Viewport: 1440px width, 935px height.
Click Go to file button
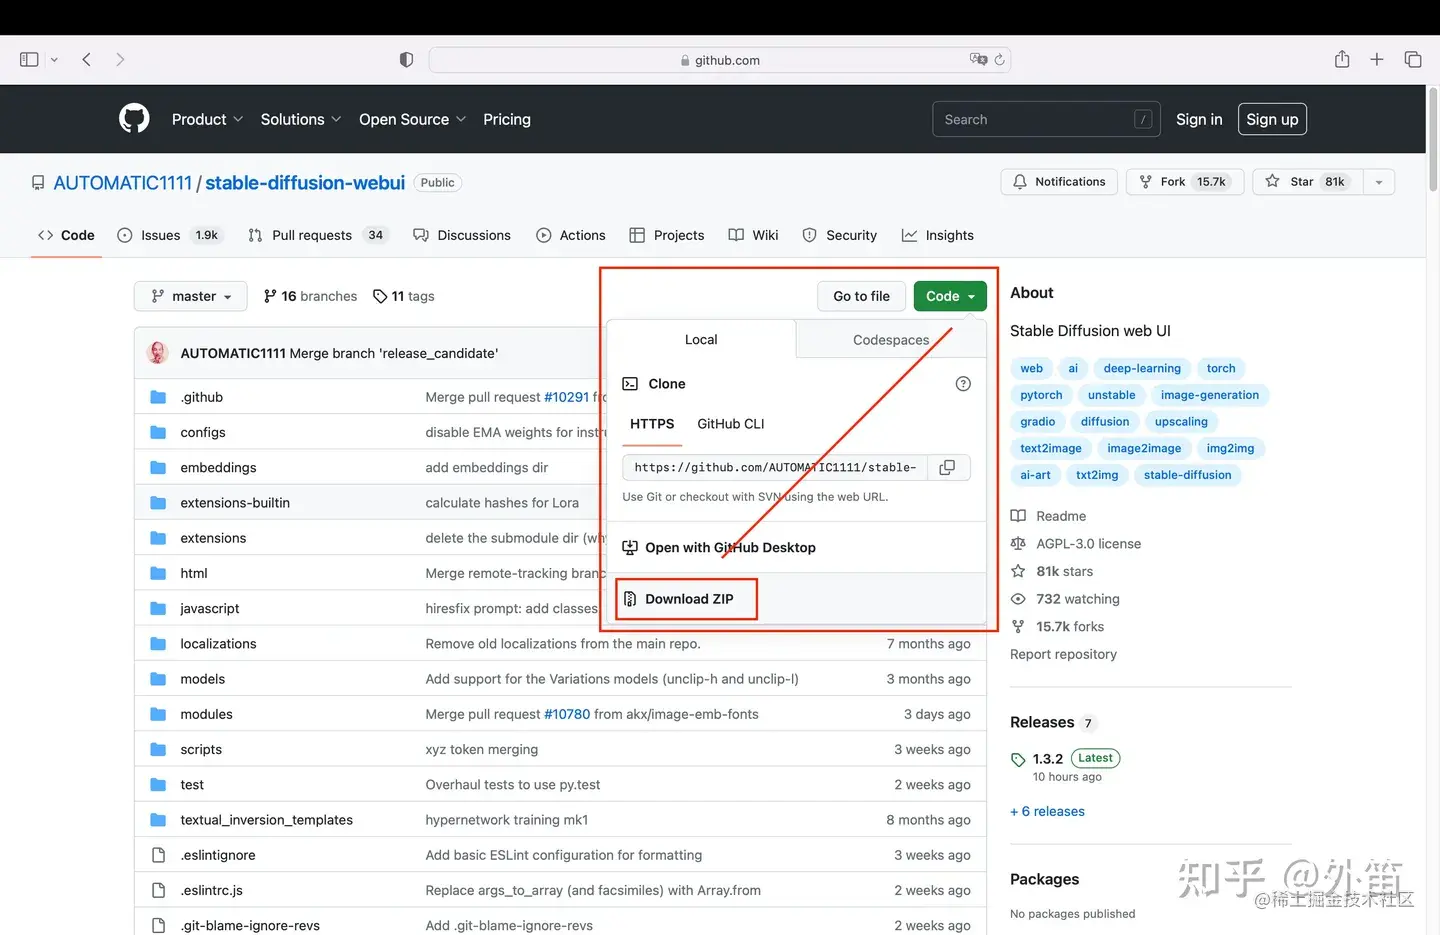861,296
